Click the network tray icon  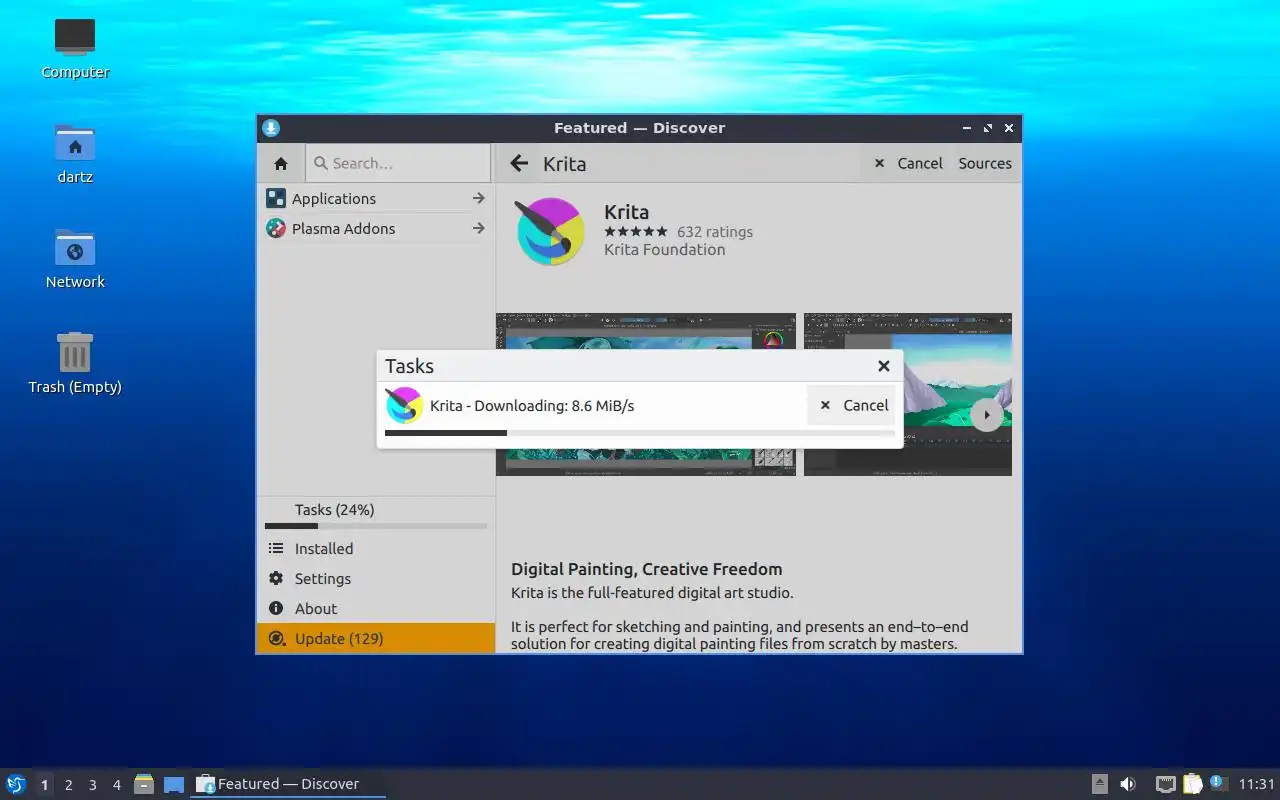pos(1165,784)
